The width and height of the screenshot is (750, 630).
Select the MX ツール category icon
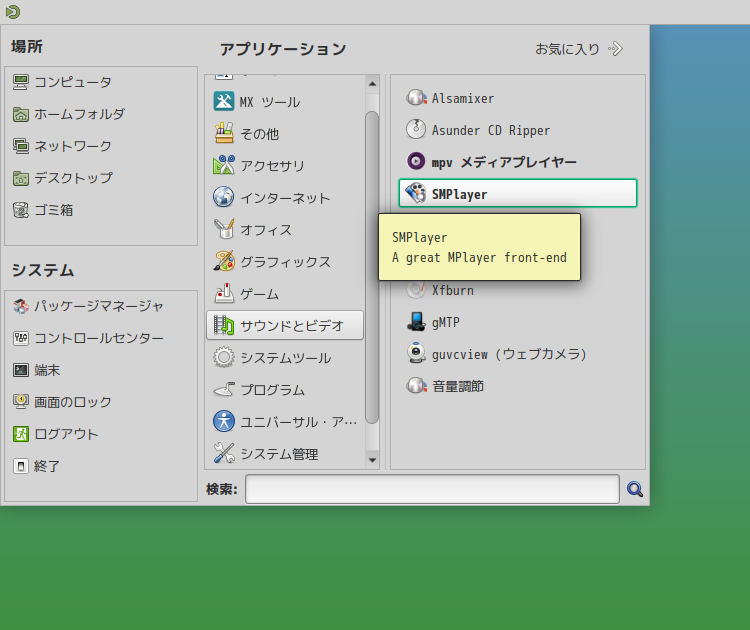tap(224, 101)
